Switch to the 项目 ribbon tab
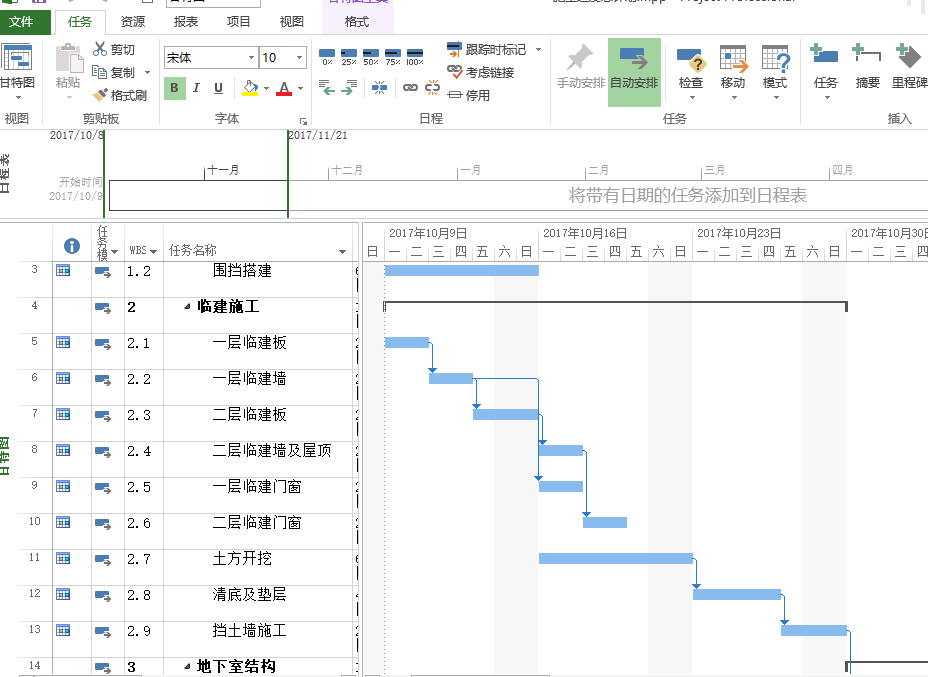The width and height of the screenshot is (928, 677). pos(239,22)
